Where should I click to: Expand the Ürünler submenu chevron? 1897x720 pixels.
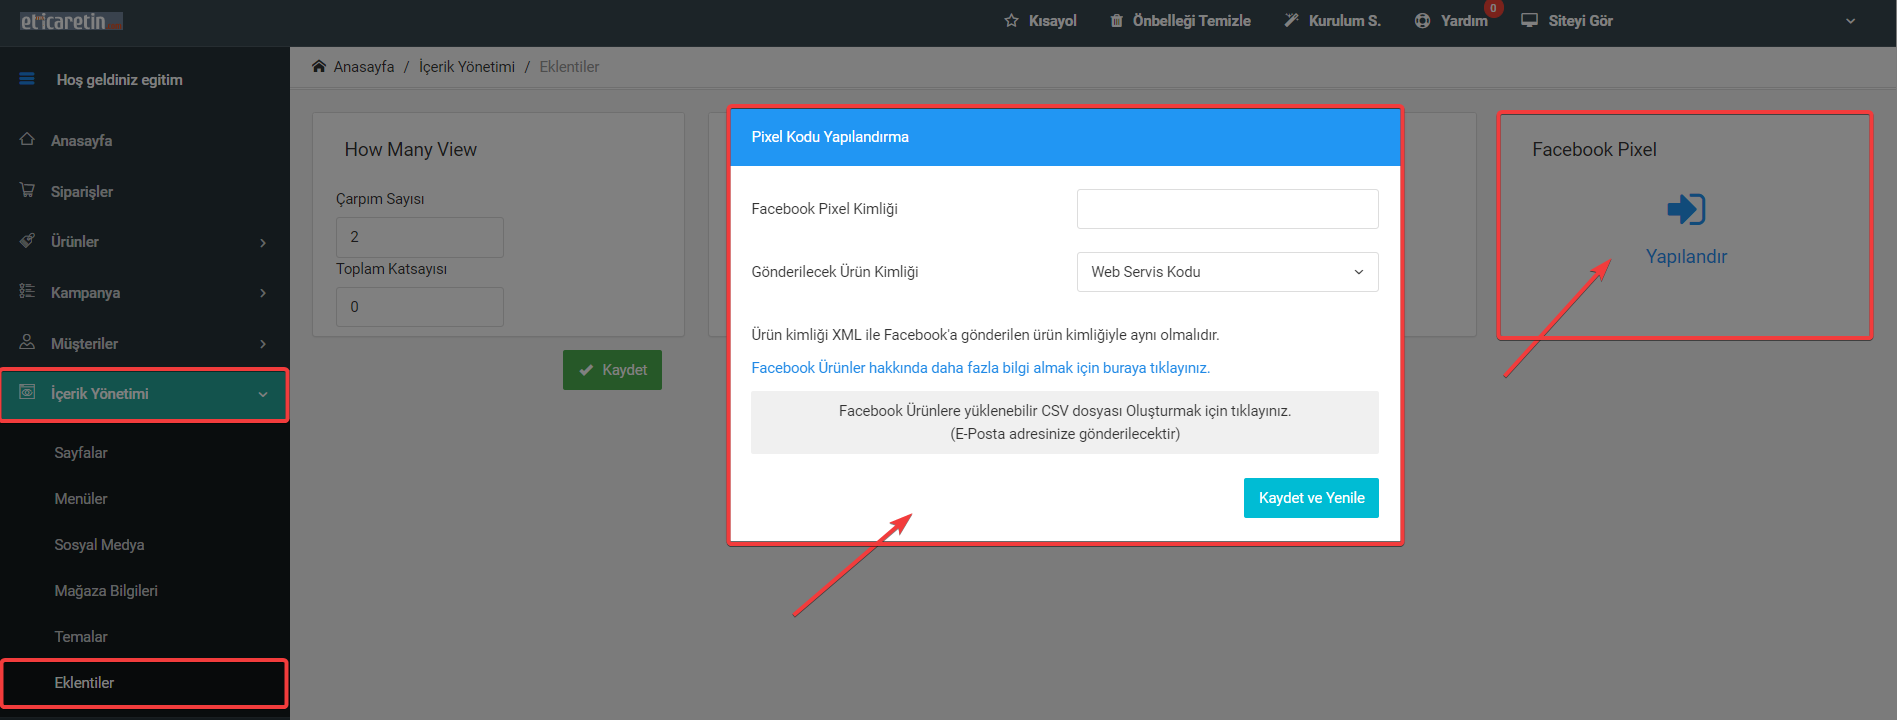click(263, 242)
